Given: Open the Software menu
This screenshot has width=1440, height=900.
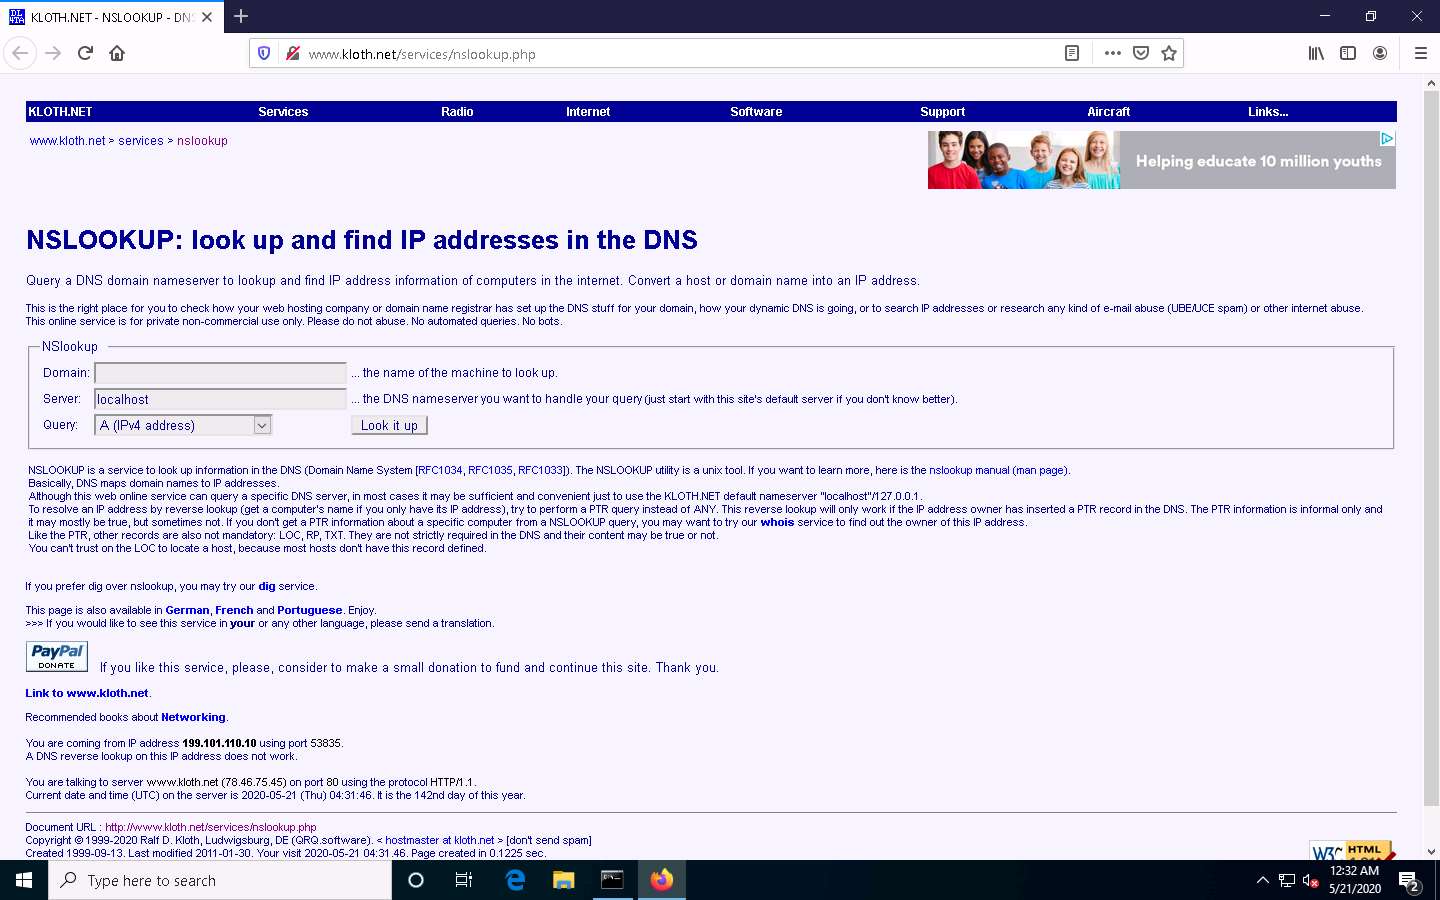Looking at the screenshot, I should pyautogui.click(x=756, y=112).
